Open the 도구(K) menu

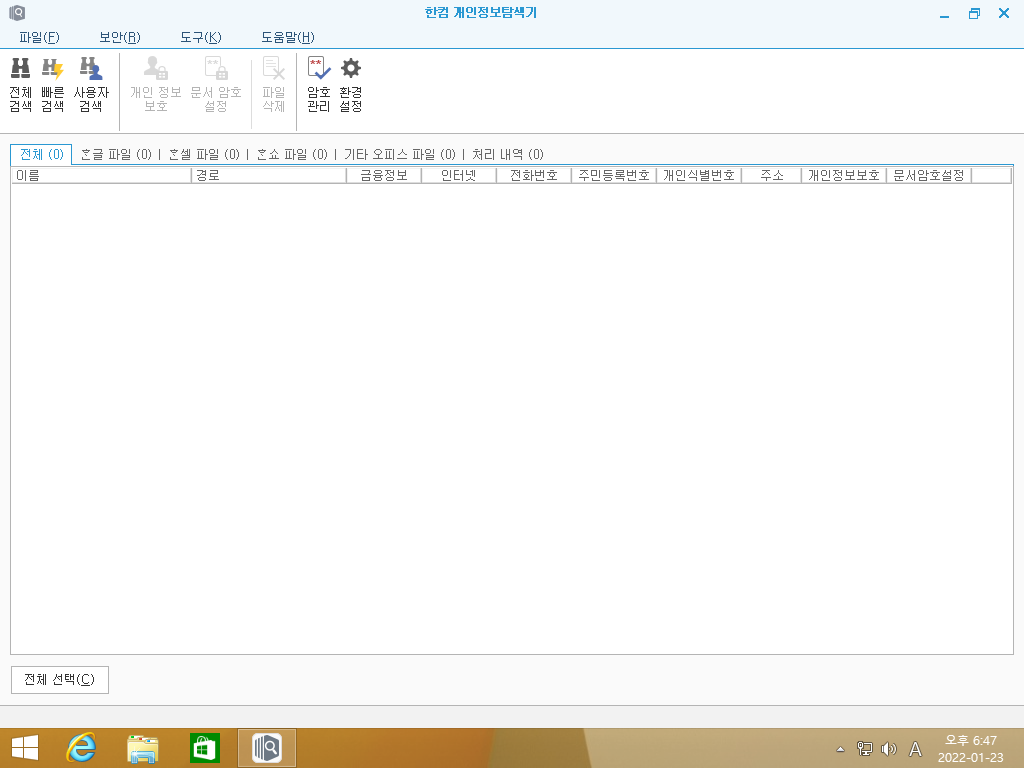click(x=200, y=37)
